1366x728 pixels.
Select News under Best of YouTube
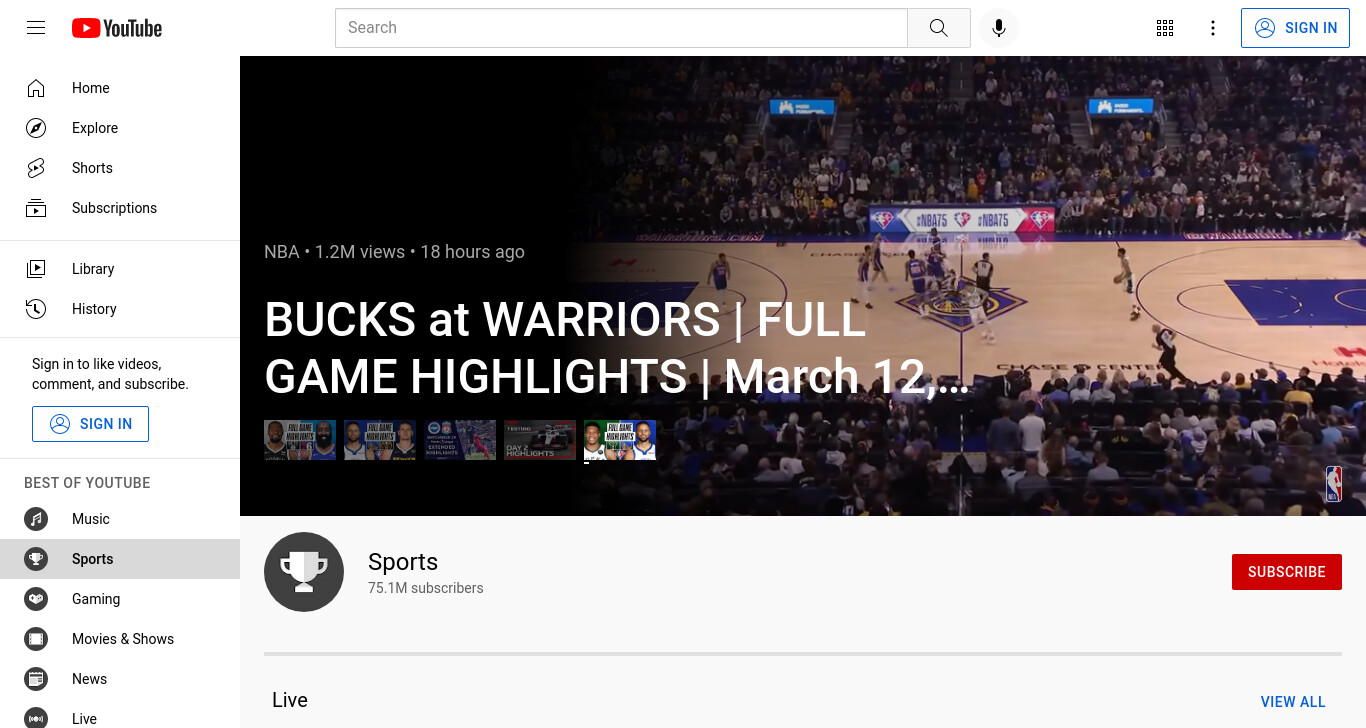(x=120, y=679)
